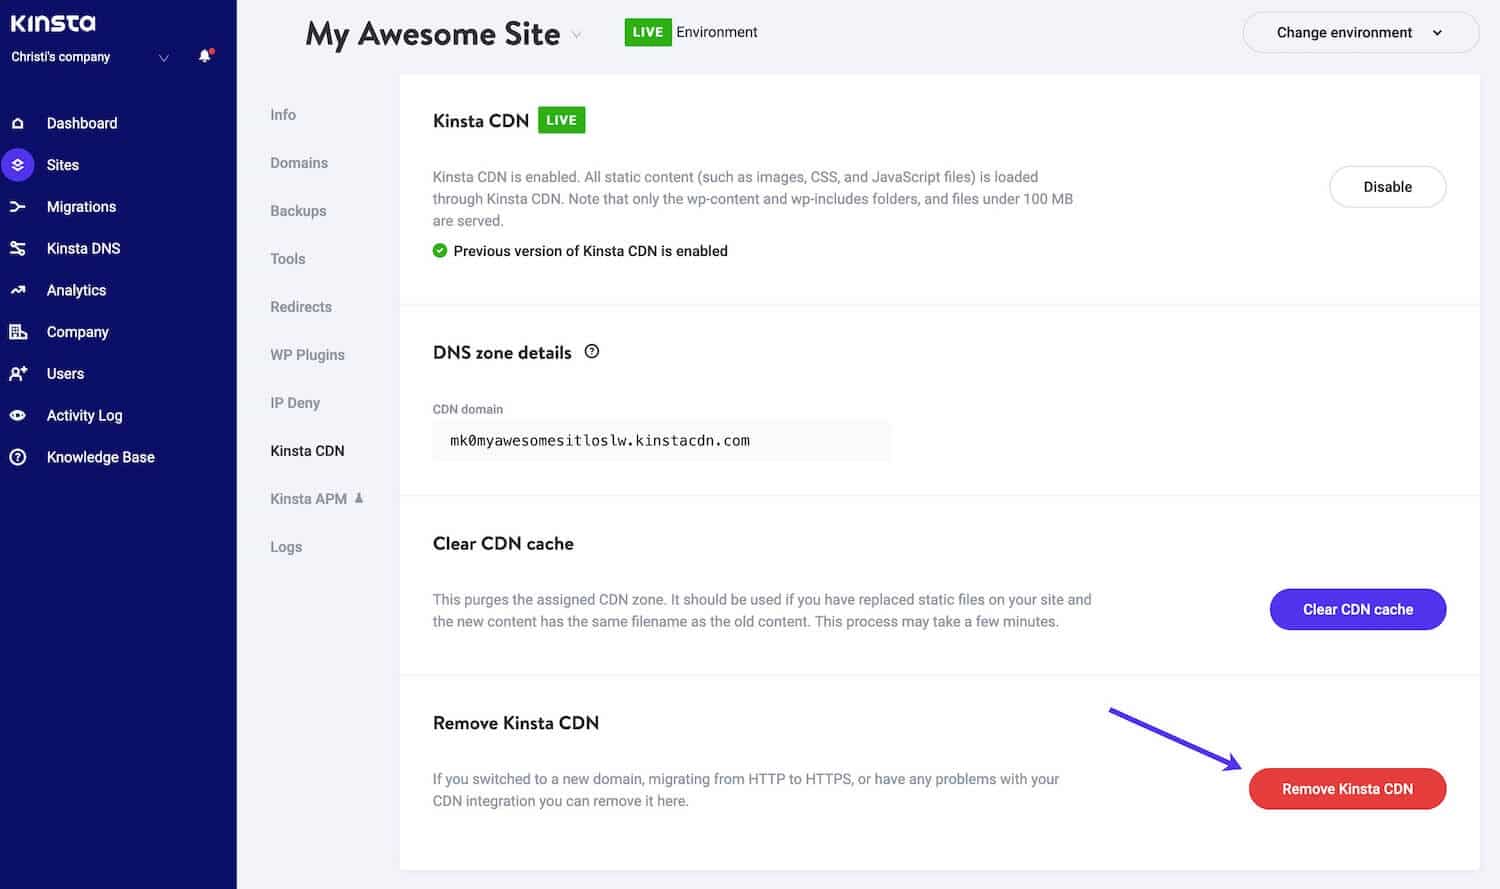The width and height of the screenshot is (1500, 889).
Task: Click the red Remove Kinsta CDN button
Action: coord(1347,789)
